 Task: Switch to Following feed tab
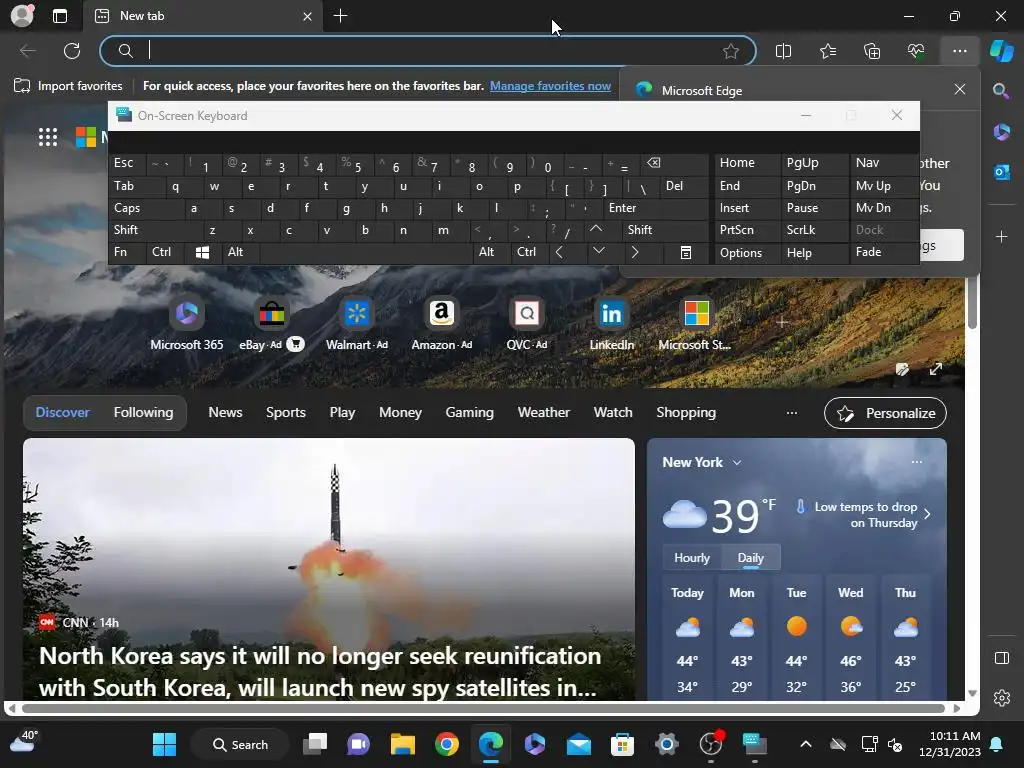point(144,413)
